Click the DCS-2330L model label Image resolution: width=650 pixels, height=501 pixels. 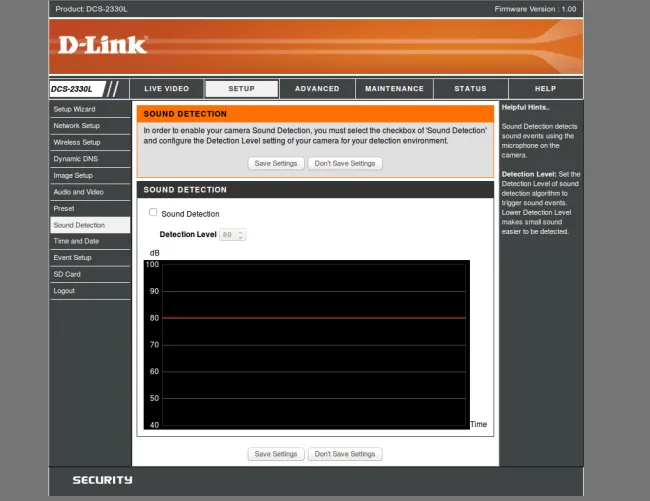point(72,89)
